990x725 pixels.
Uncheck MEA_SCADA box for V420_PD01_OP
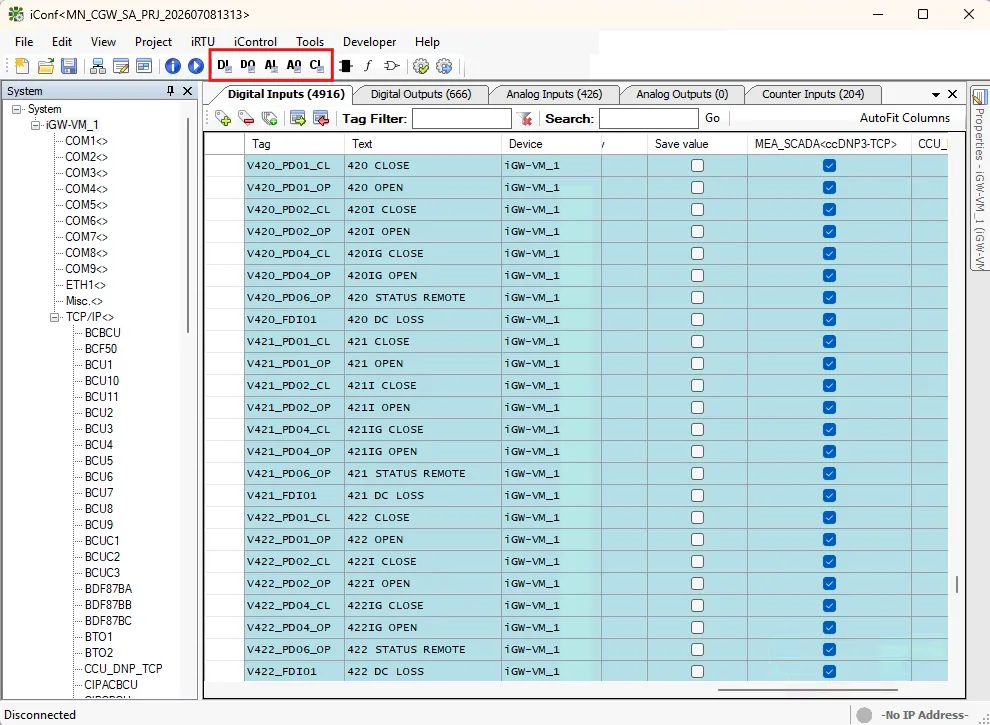[x=829, y=188]
